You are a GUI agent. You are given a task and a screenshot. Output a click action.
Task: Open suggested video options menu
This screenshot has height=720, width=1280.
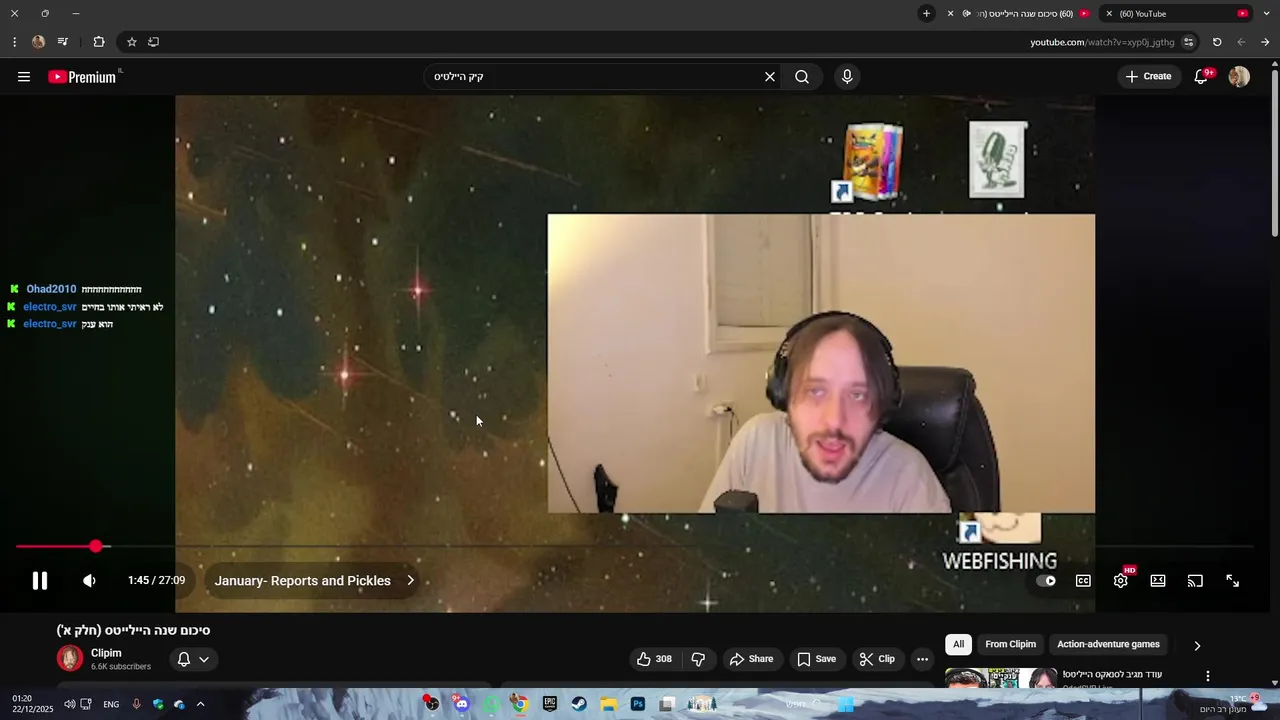[1208, 676]
